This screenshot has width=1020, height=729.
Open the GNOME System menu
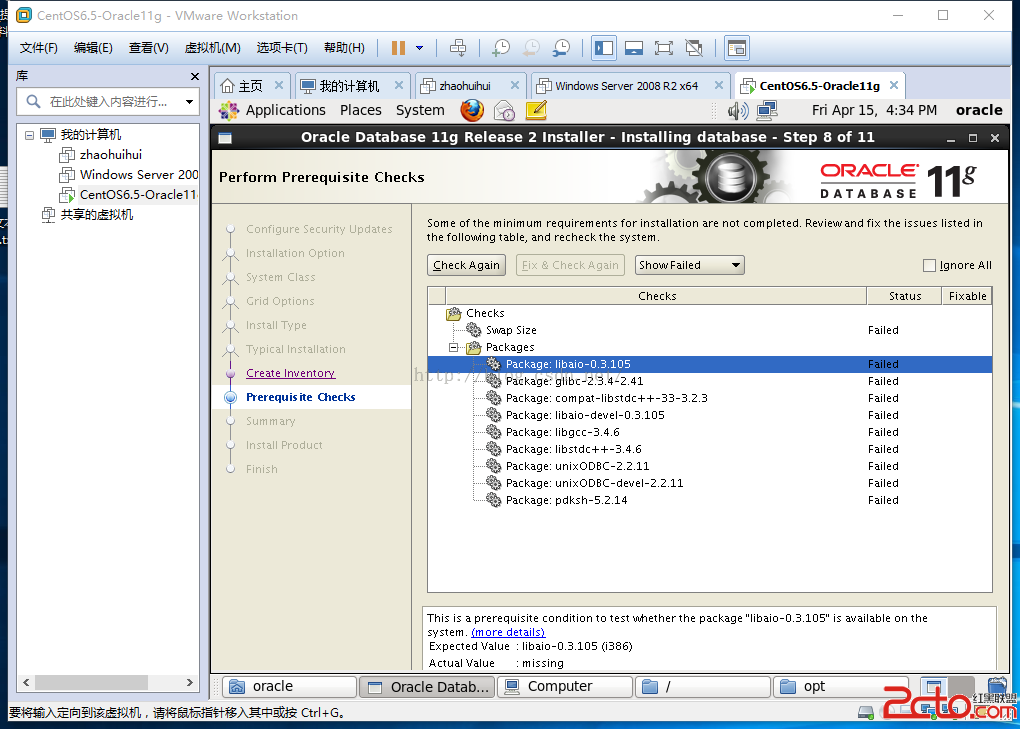420,111
